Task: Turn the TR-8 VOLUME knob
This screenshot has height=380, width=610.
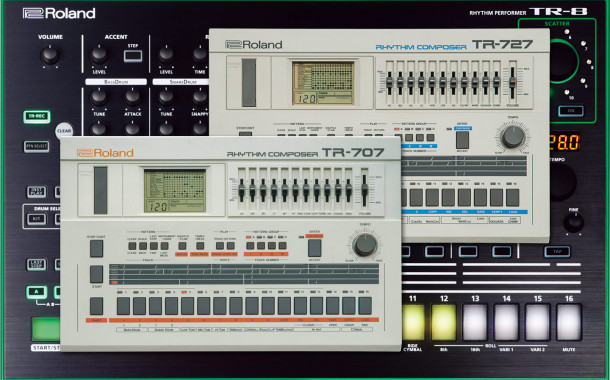Action: [x=50, y=55]
